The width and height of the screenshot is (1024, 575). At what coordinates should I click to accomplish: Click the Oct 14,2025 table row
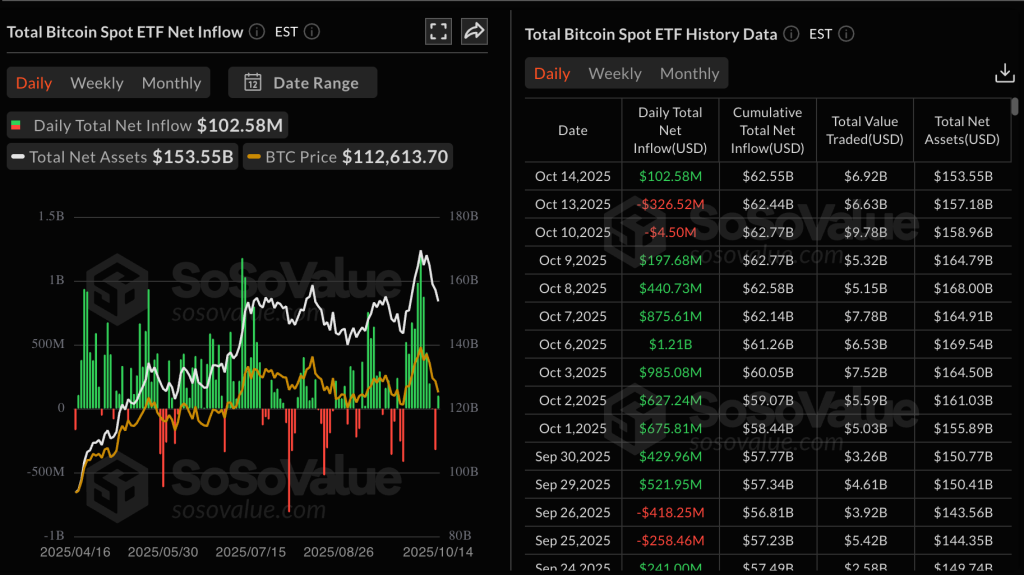(x=766, y=176)
